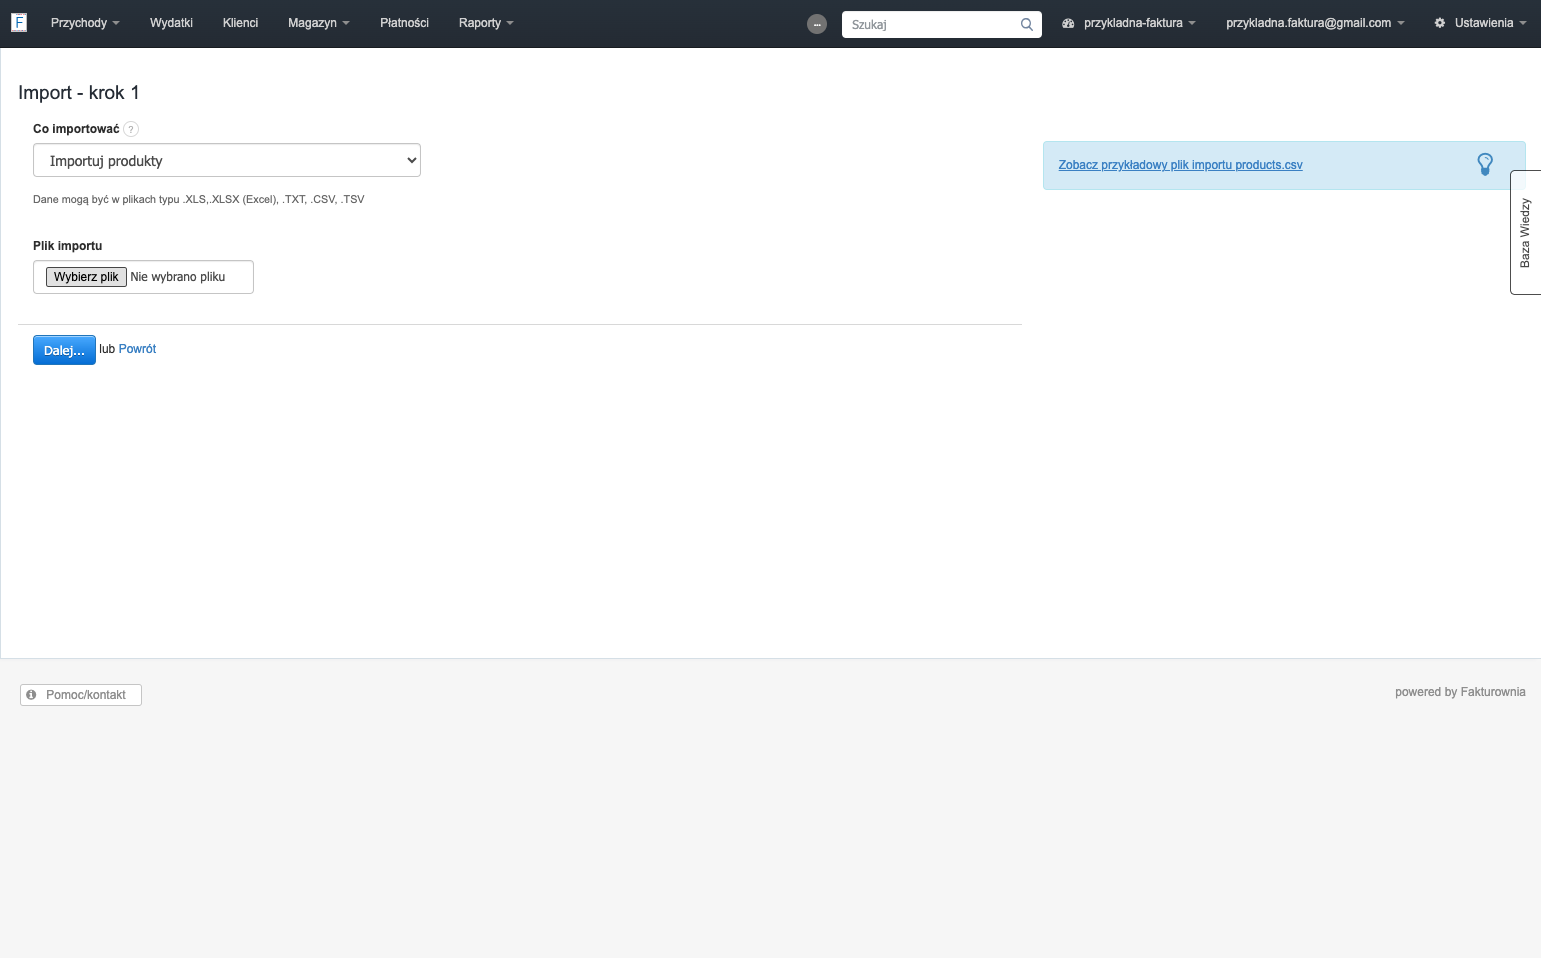1541x958 pixels.
Task: Open the Baza Wiedzy side tab
Action: click(1525, 233)
